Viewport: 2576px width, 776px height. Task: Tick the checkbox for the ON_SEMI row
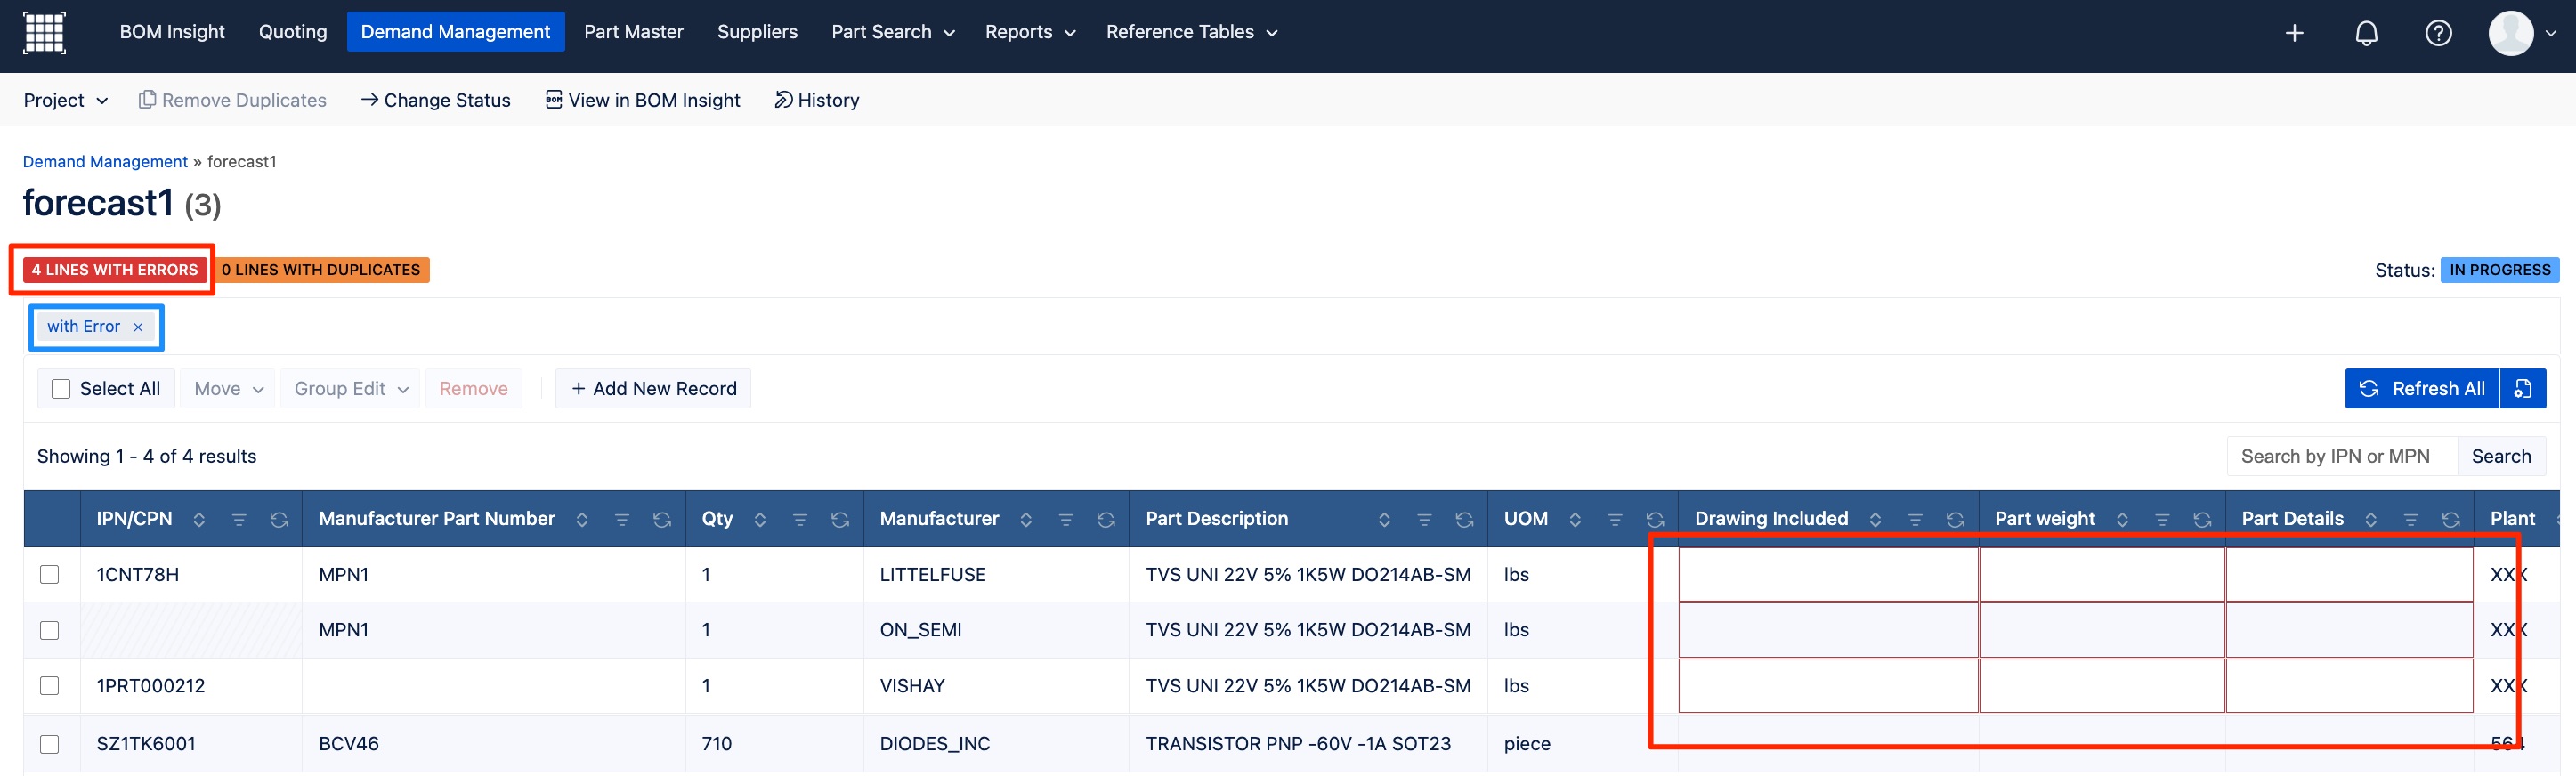pos(50,631)
